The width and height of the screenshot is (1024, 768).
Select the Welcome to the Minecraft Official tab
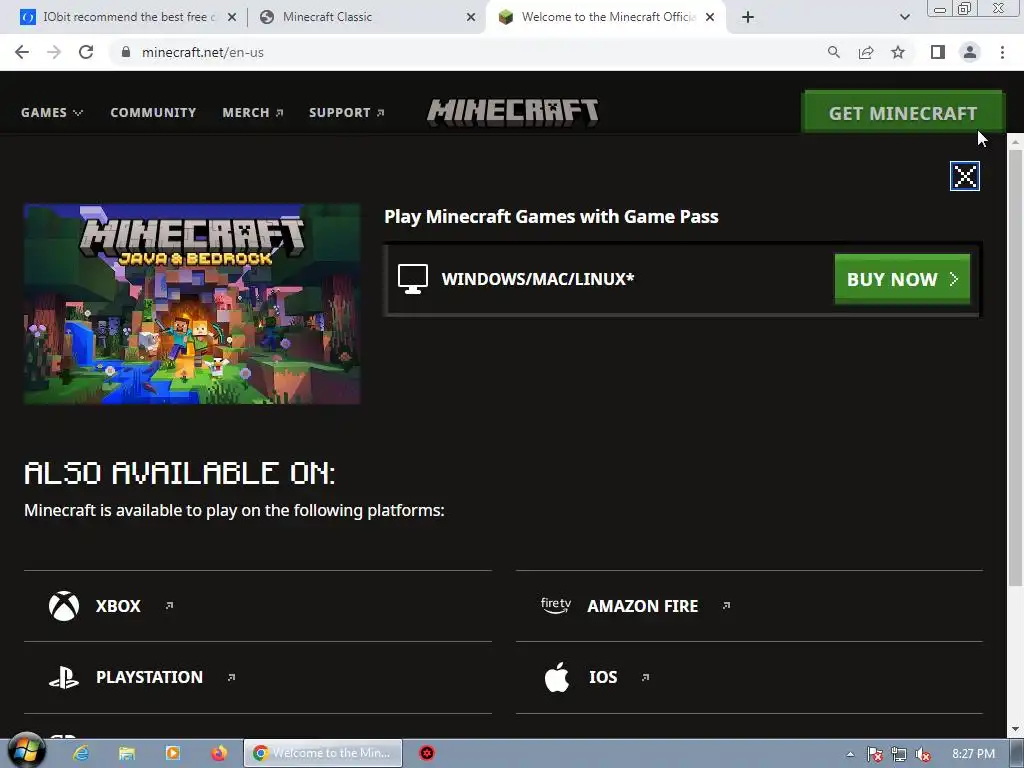click(606, 17)
